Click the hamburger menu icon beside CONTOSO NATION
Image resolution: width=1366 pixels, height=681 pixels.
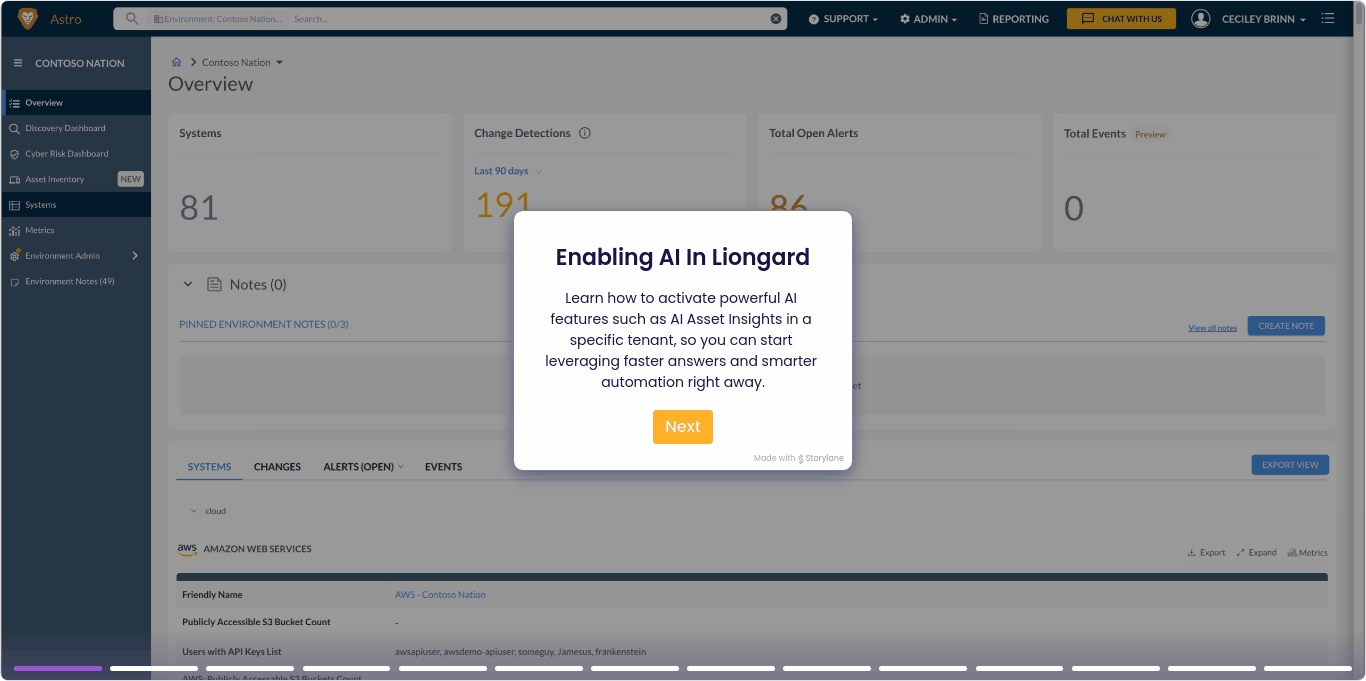[x=17, y=63]
